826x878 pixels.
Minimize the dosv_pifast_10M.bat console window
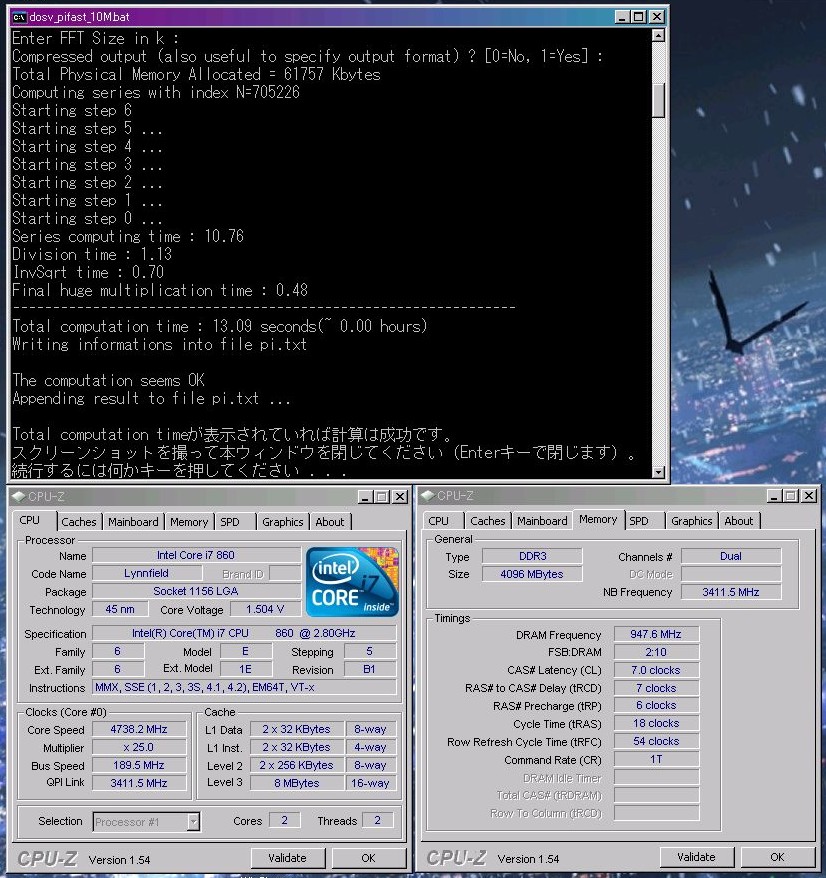(622, 17)
